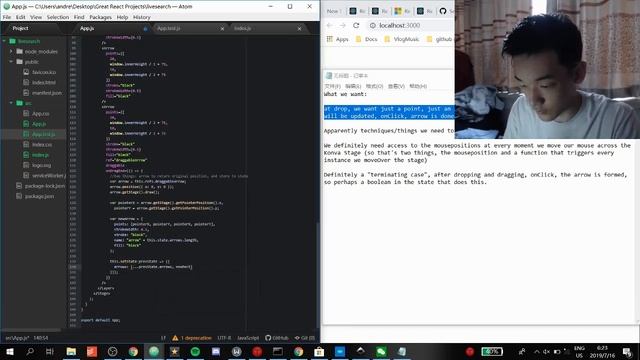This screenshot has width=640, height=360.
Task: Expand the node_modules folder
Action: [11, 51]
